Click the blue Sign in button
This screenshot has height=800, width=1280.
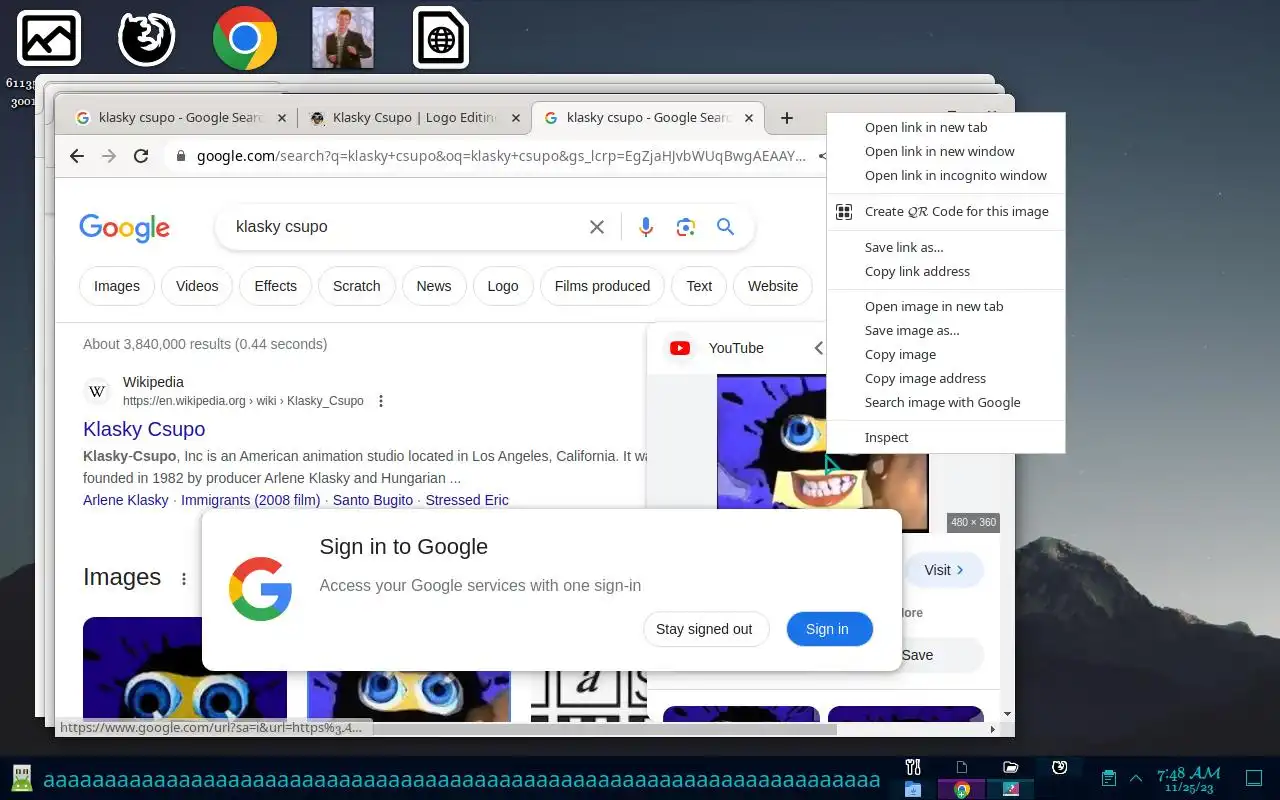point(829,629)
